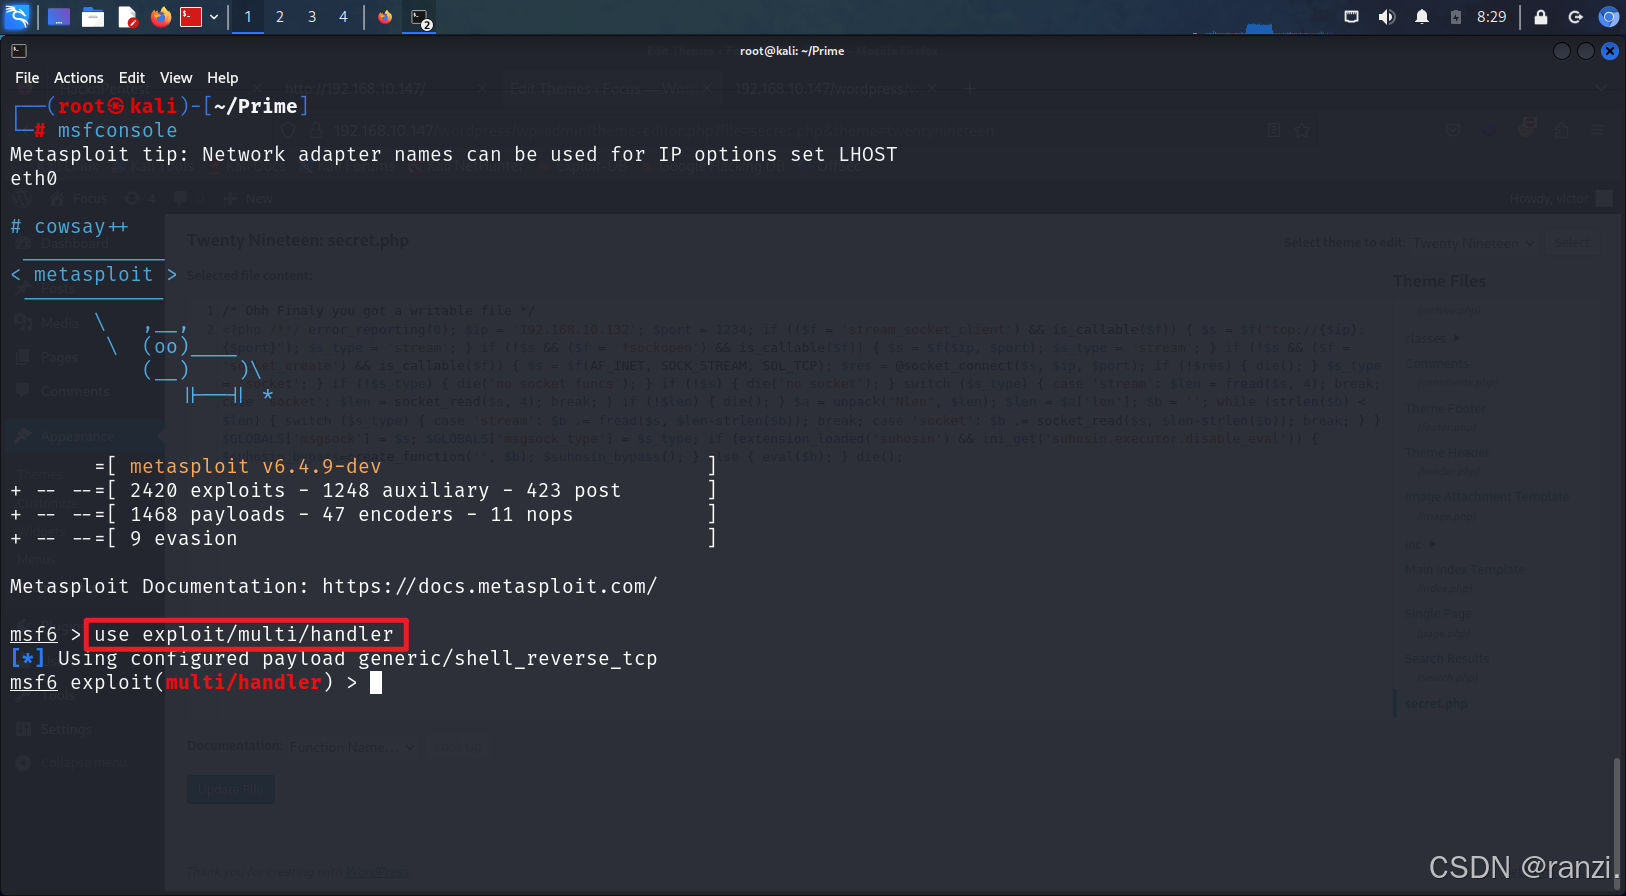
Task: Click the 'msfconsole' command text
Action: 117,131
